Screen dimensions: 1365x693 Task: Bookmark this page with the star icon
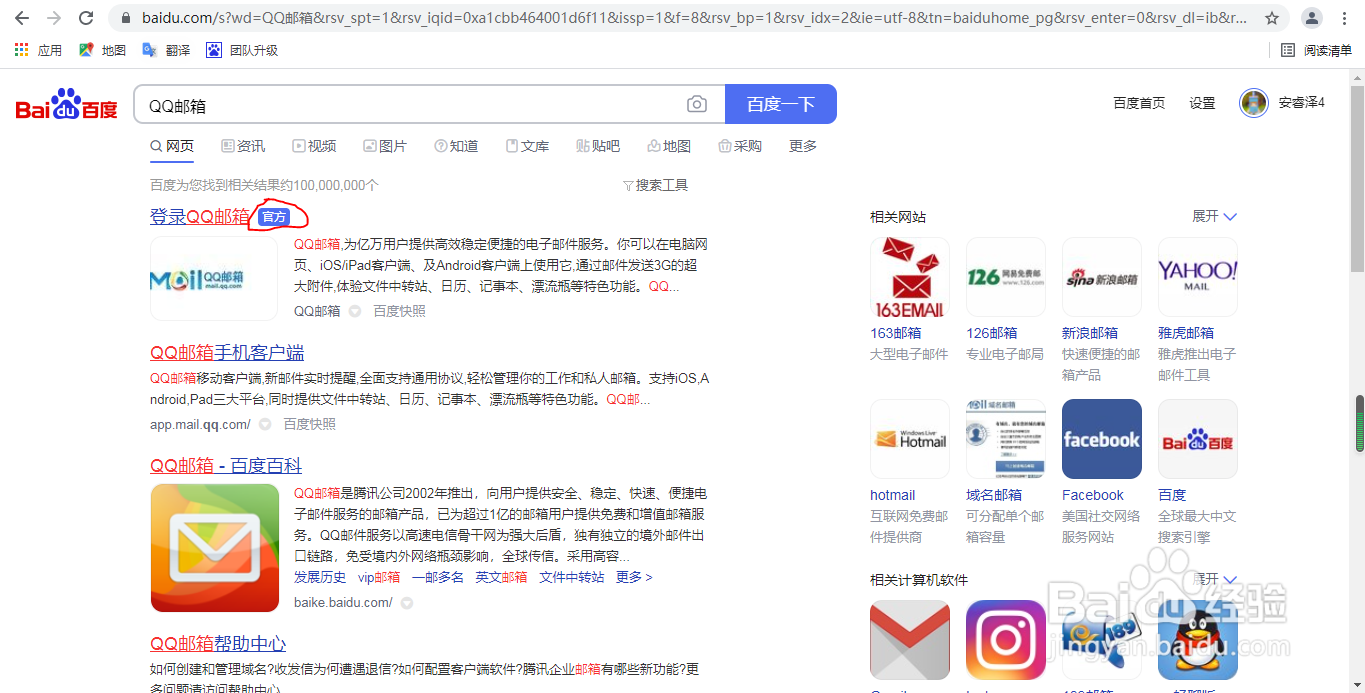point(1272,18)
